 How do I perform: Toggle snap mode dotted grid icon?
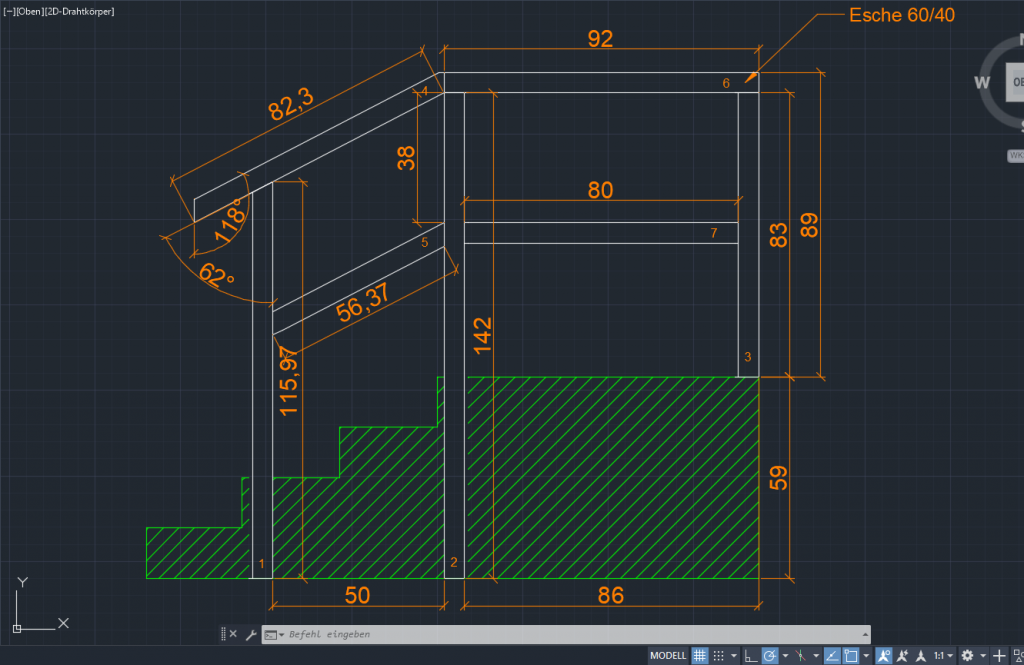(718, 656)
